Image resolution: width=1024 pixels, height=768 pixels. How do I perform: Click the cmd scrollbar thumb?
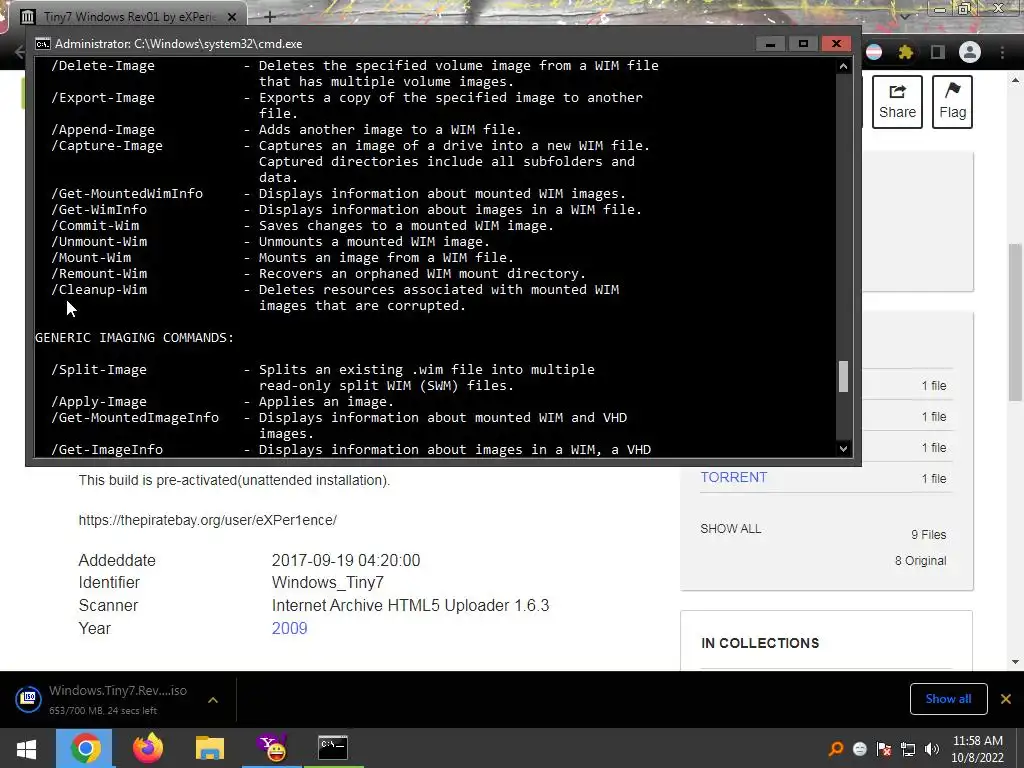coord(843,377)
